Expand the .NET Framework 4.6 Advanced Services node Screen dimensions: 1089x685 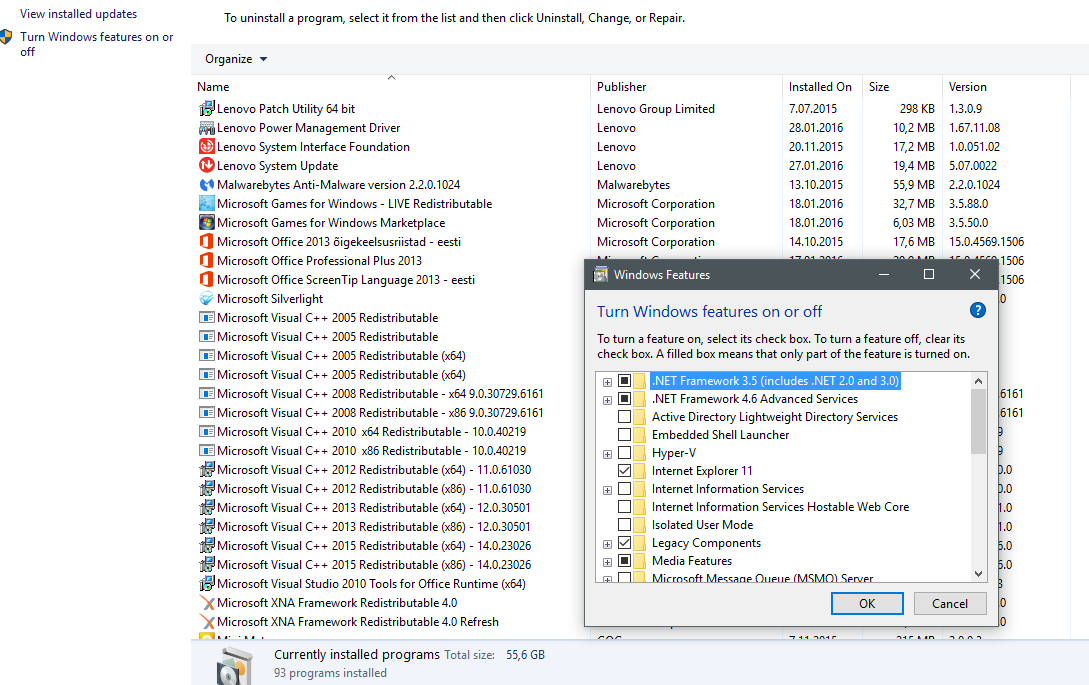(608, 400)
